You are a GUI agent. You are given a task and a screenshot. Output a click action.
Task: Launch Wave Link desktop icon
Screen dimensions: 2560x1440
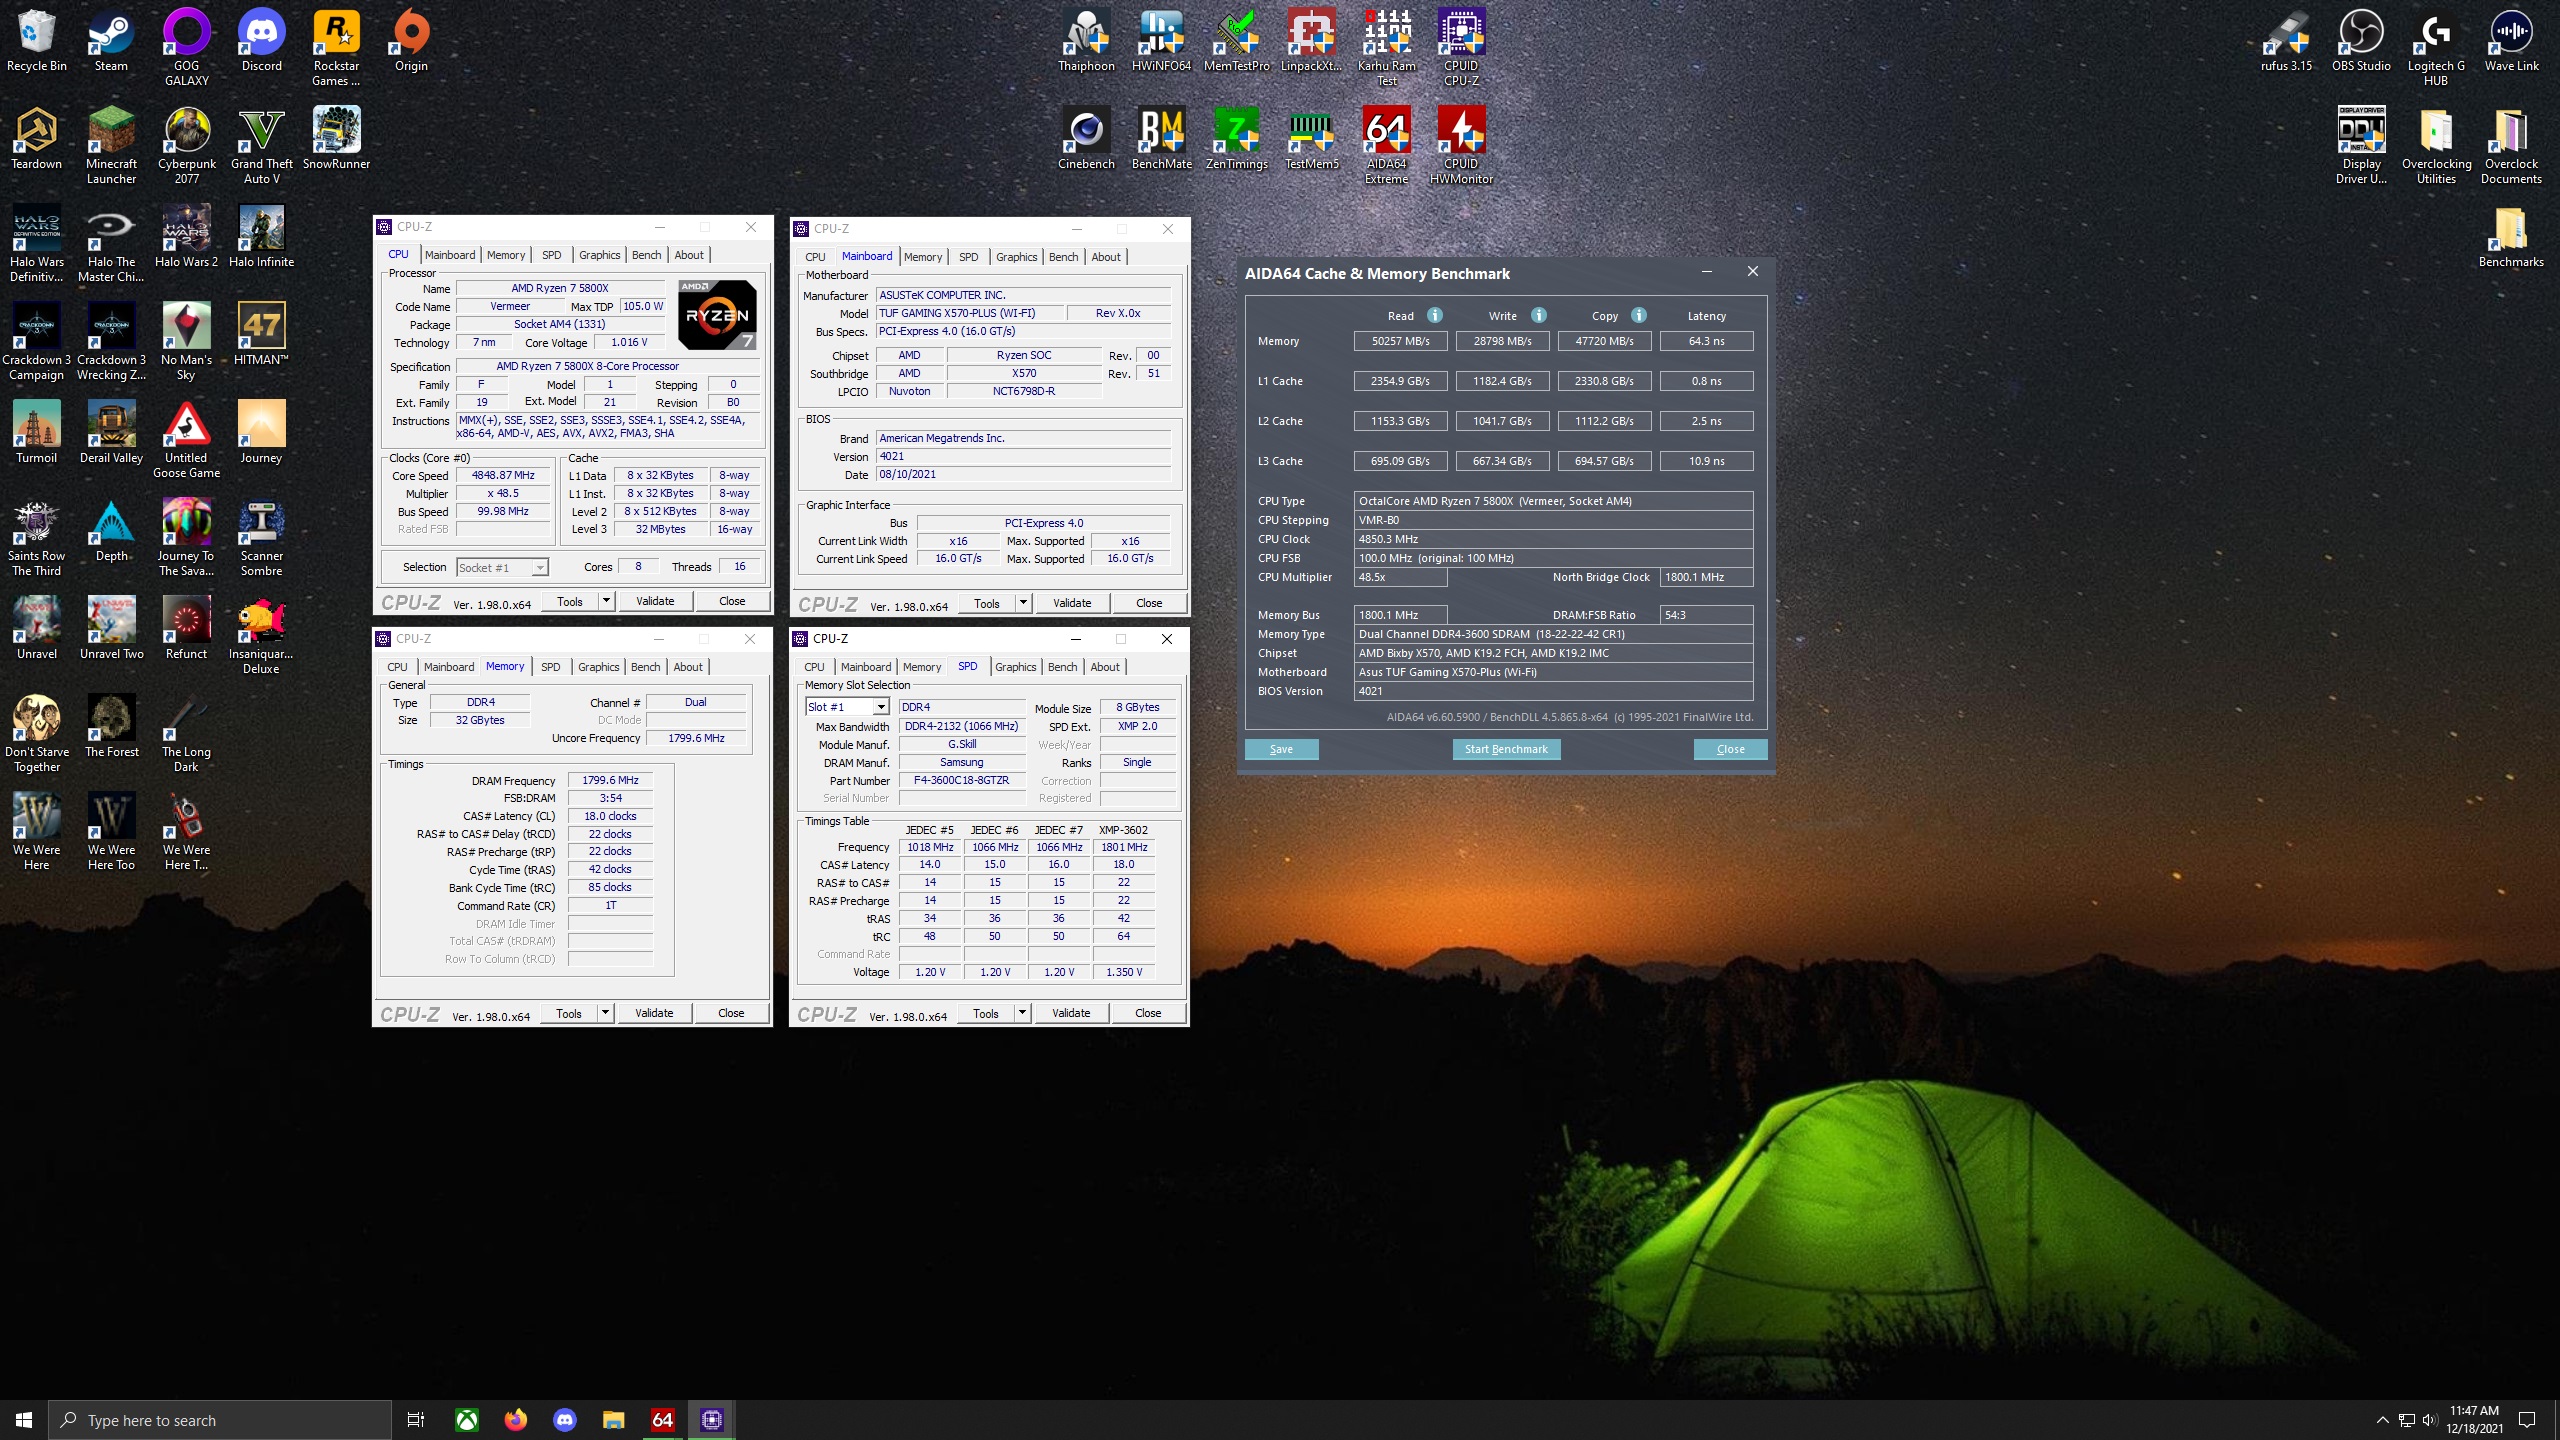2511,41
